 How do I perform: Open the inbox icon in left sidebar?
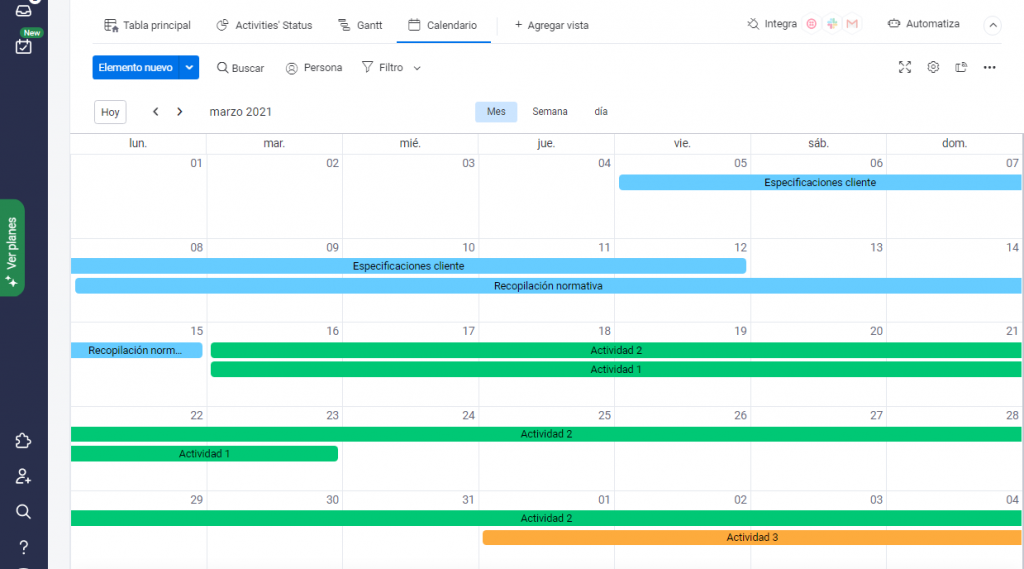pyautogui.click(x=24, y=9)
